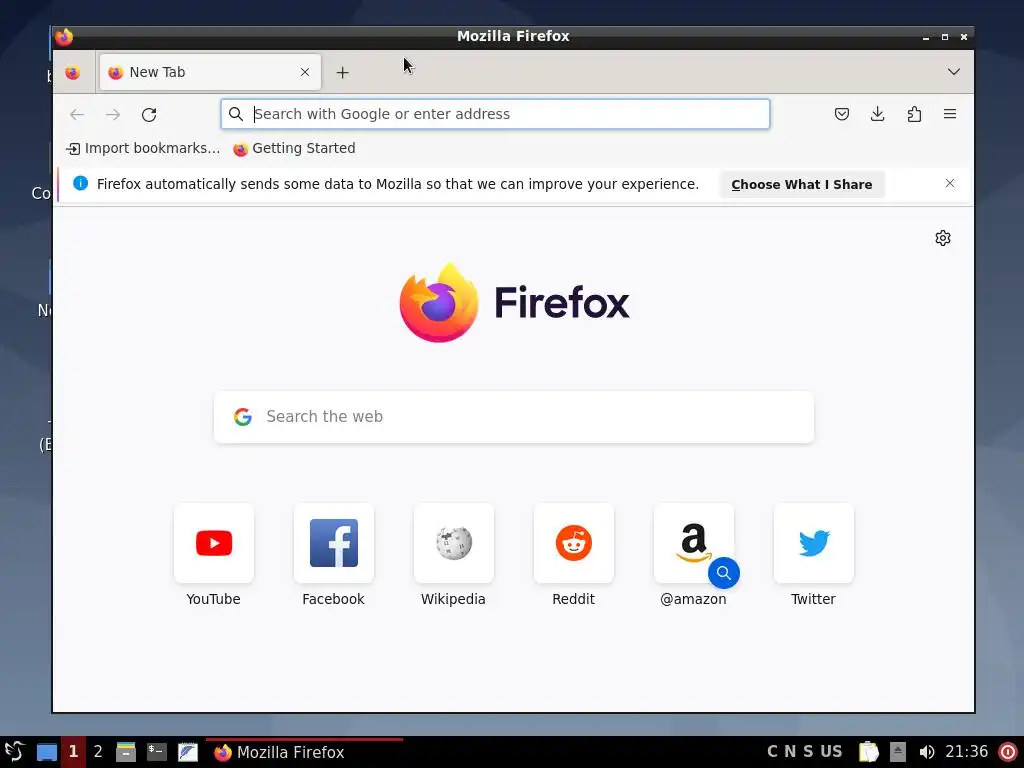Click the volume speaker tray icon
Viewport: 1024px width, 768px height.
point(926,752)
